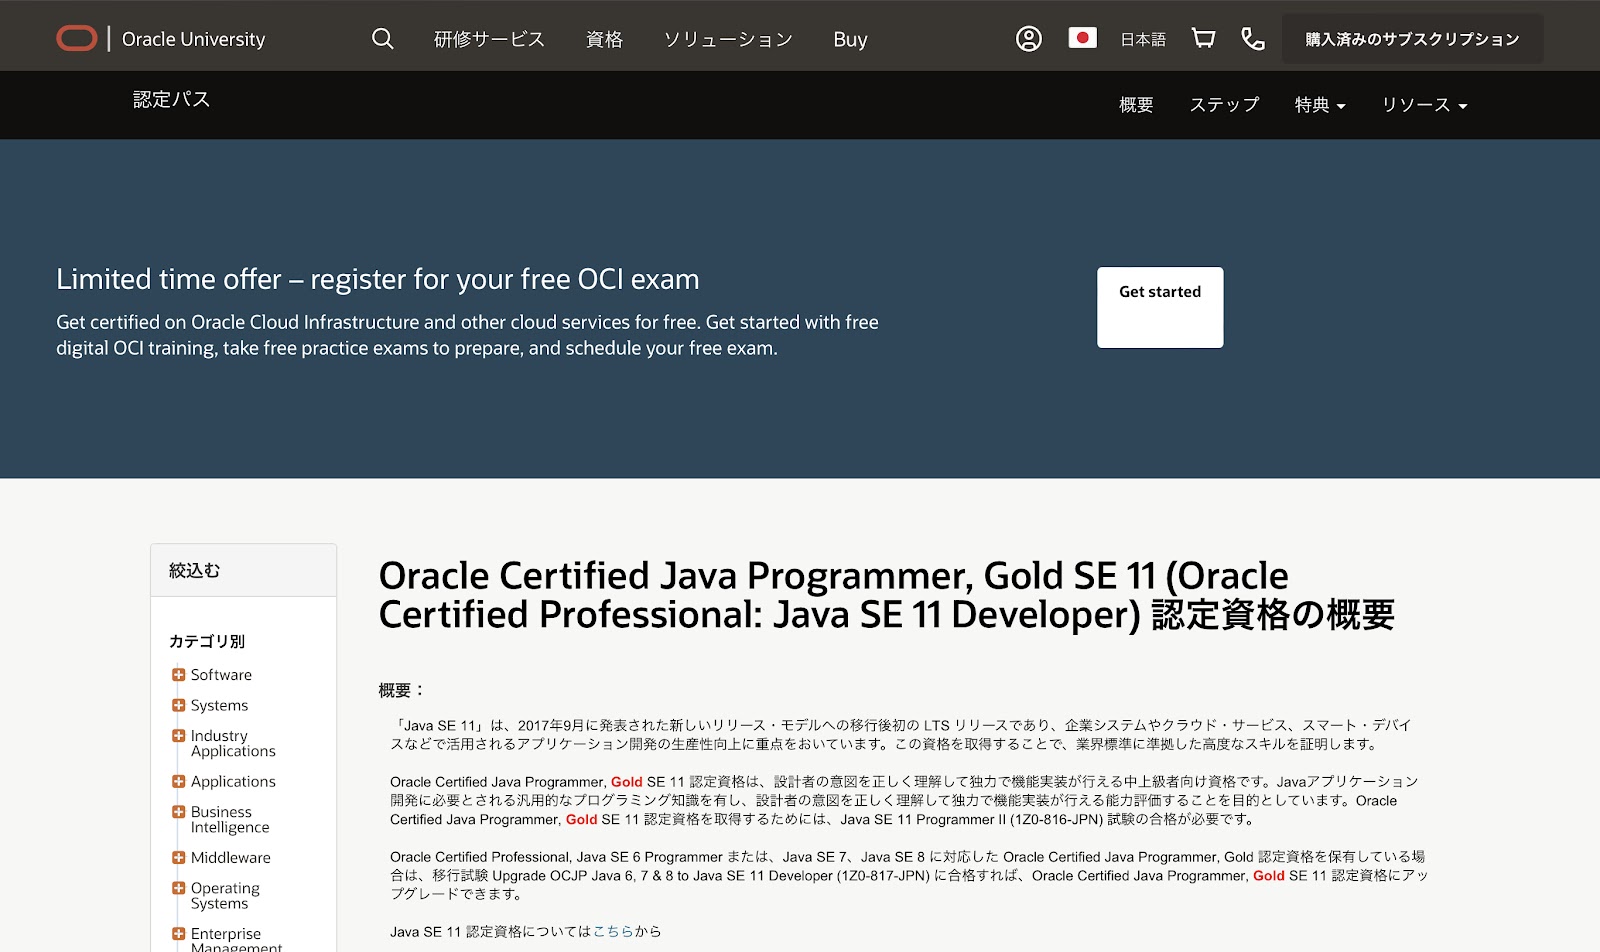Screen dimensions: 1600x952
Task: Open the リソース dropdown menu
Action: pos(1424,105)
